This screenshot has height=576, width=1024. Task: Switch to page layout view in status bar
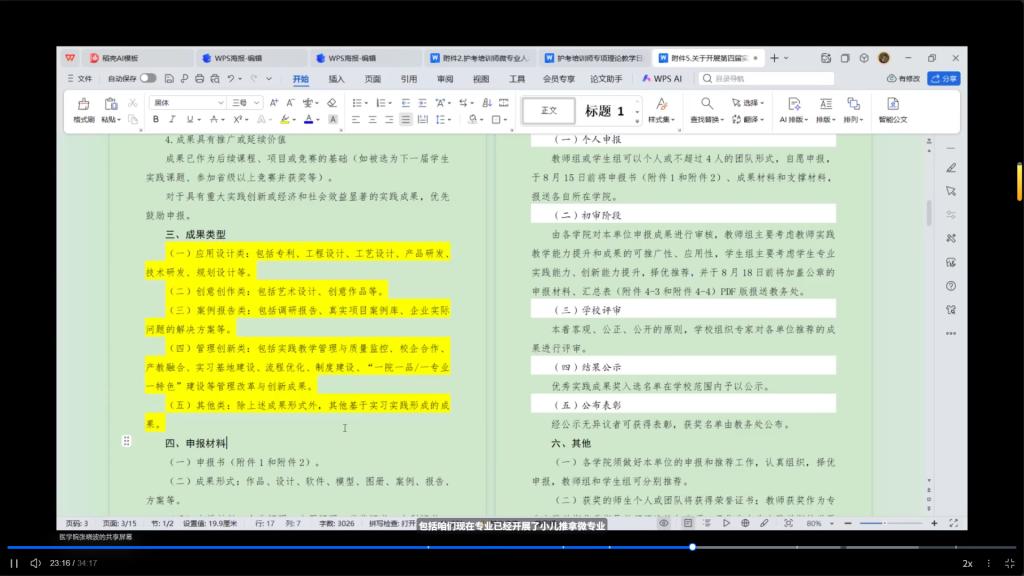pyautogui.click(x=688, y=523)
